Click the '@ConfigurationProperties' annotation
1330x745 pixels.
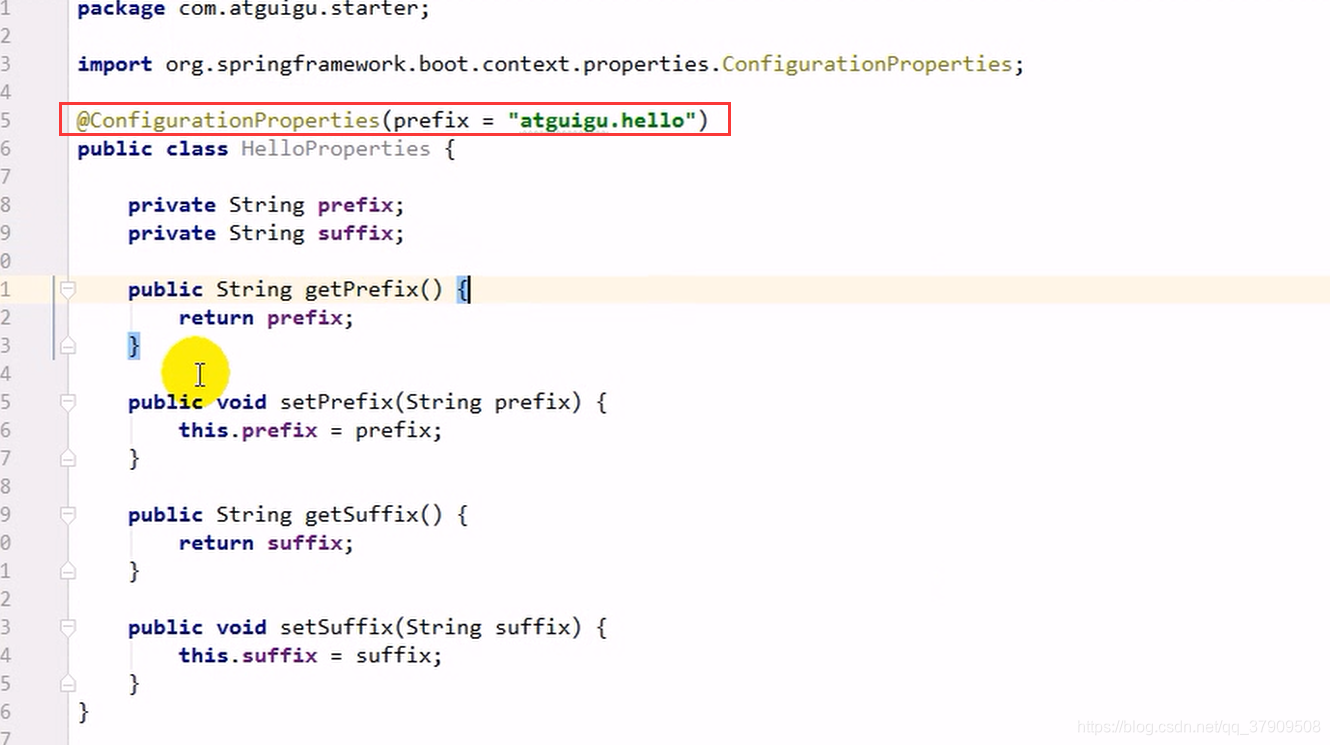228,121
